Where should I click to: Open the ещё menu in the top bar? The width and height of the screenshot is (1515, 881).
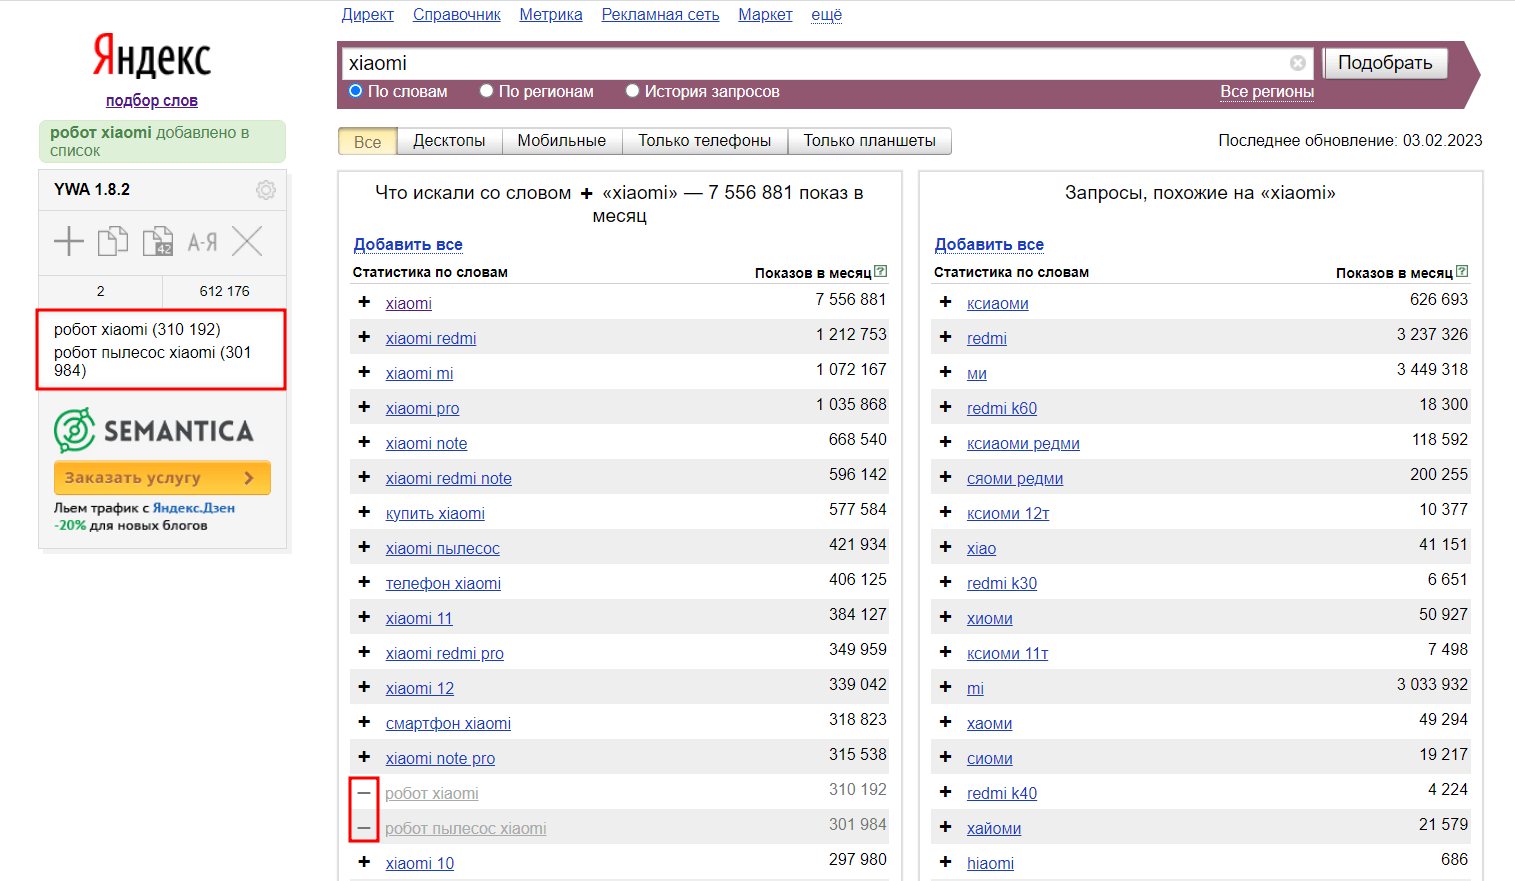point(826,14)
